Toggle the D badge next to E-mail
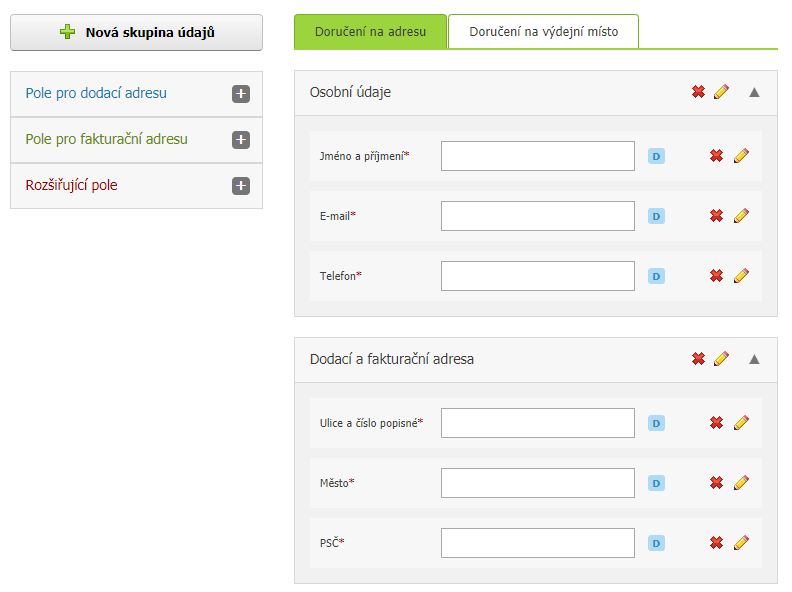 click(656, 216)
